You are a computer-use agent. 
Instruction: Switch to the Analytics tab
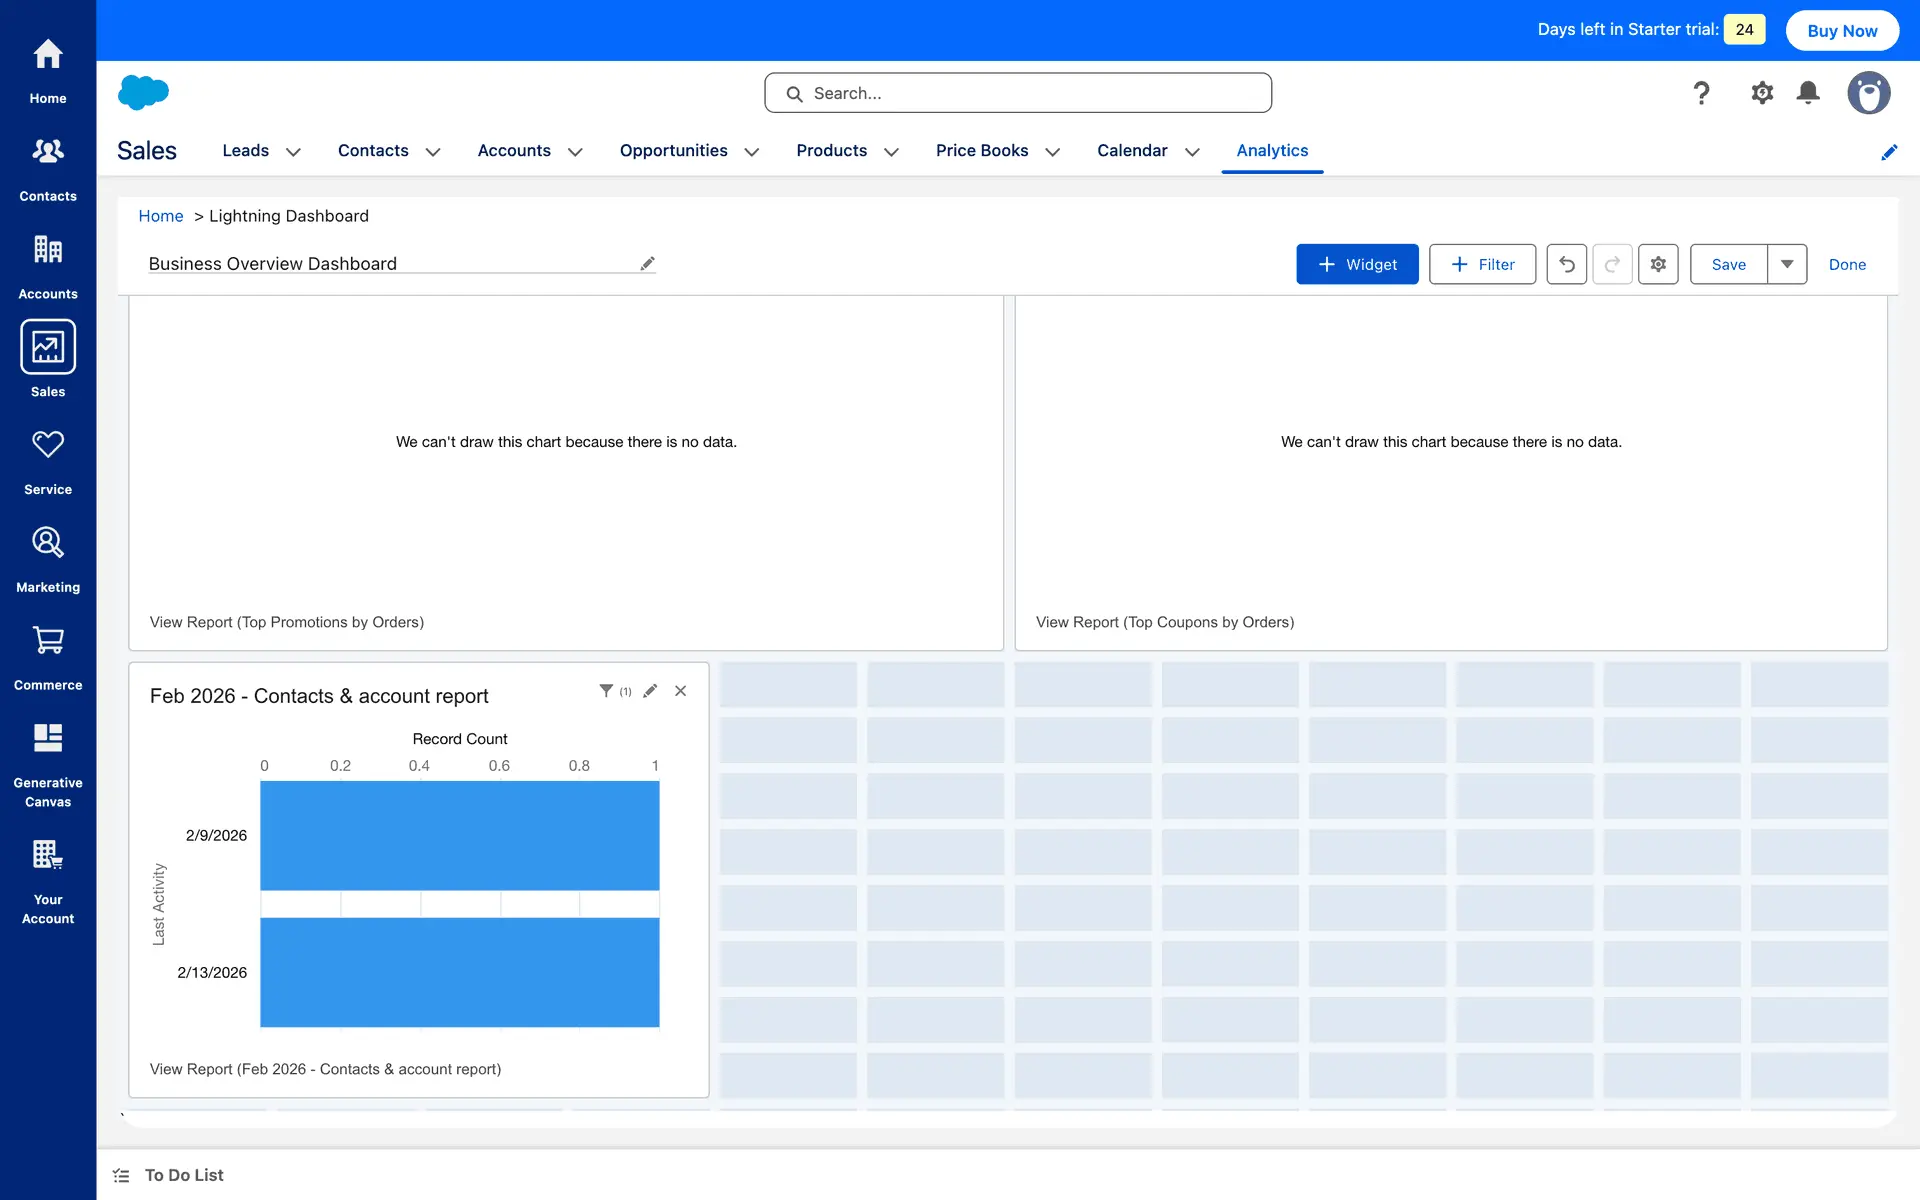(x=1272, y=150)
